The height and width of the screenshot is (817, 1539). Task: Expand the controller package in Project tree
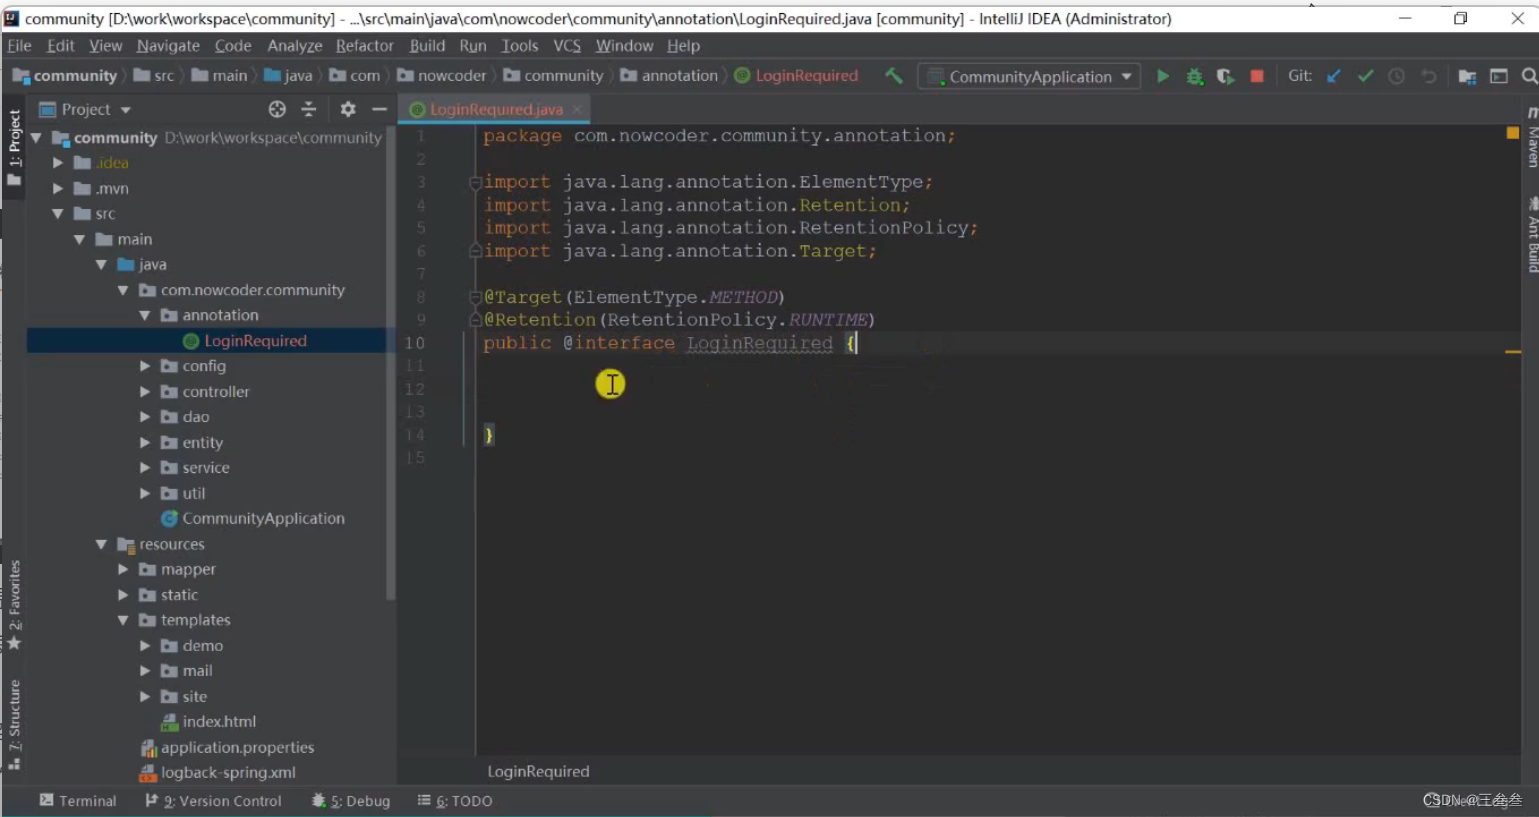point(145,391)
